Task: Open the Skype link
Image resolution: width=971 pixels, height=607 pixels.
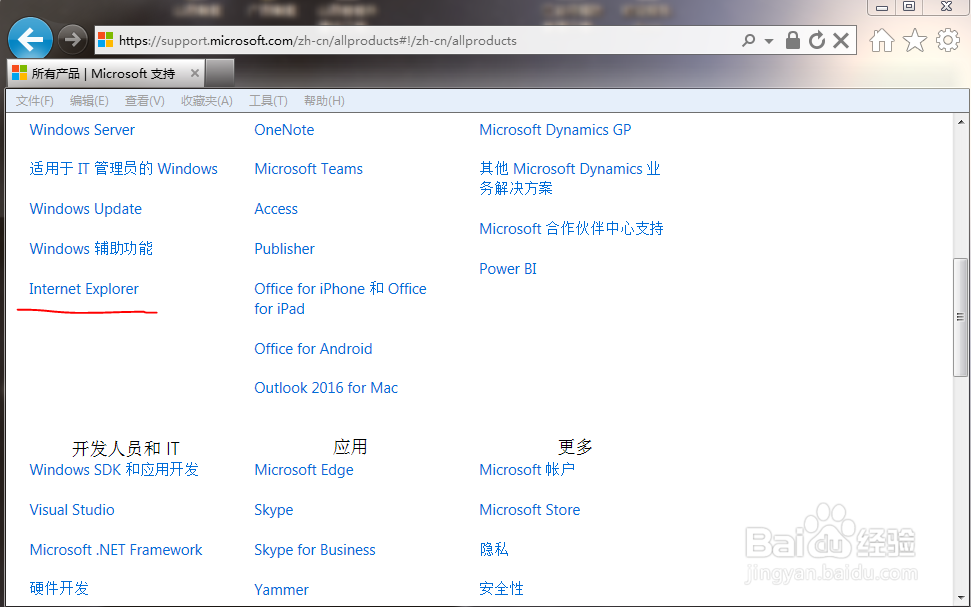Action: pos(274,510)
